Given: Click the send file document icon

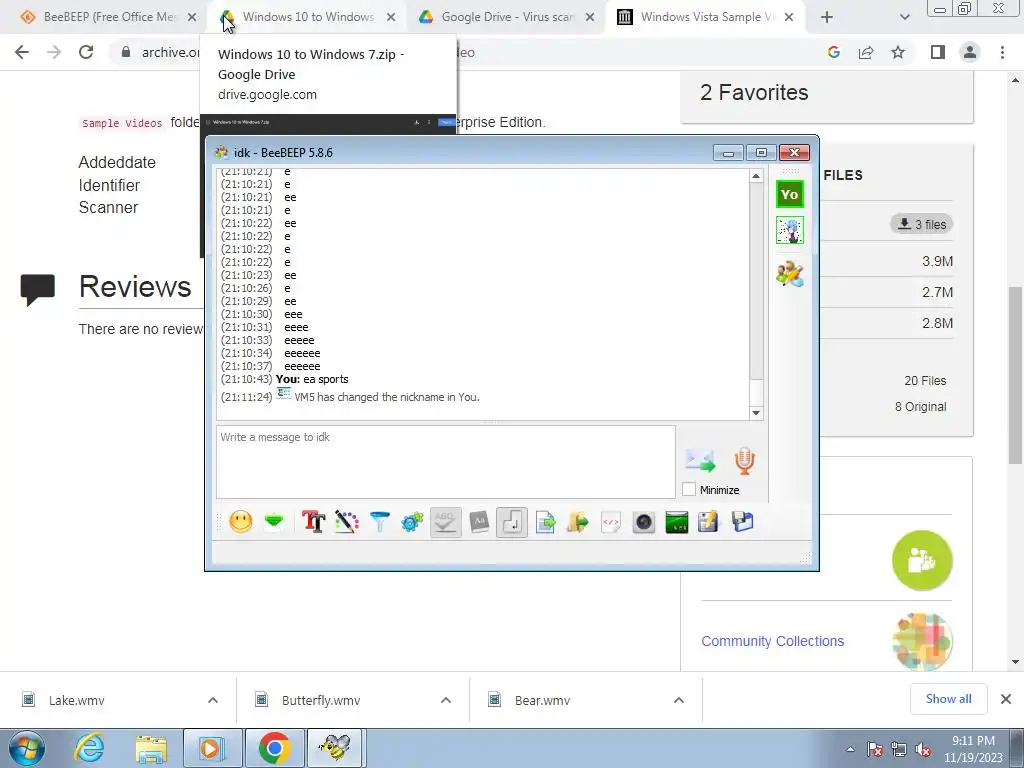Looking at the screenshot, I should [x=545, y=522].
